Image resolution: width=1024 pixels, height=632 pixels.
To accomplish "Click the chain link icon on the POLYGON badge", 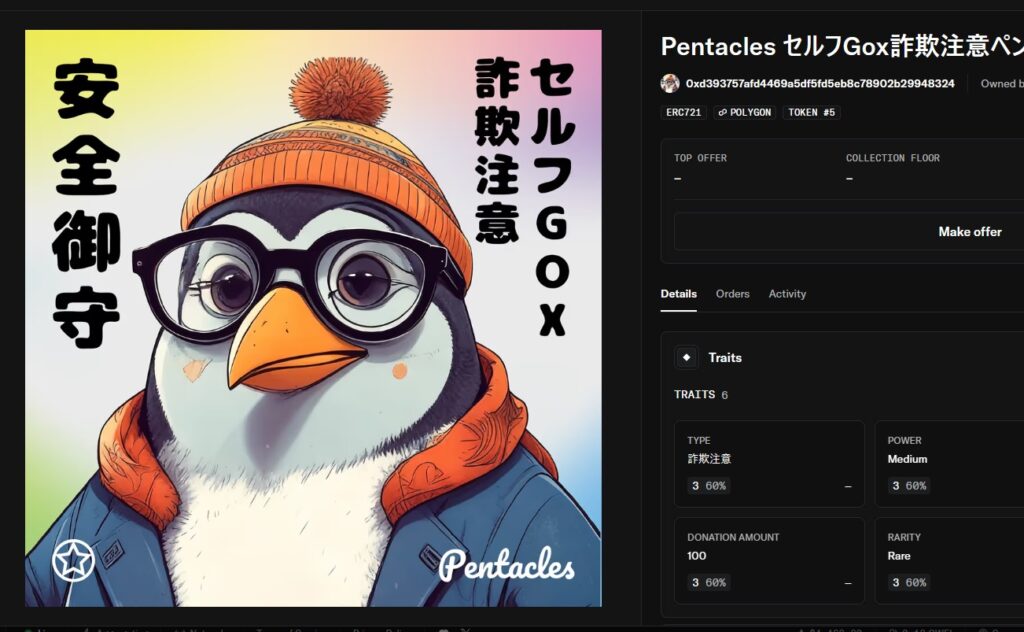I will coord(723,113).
